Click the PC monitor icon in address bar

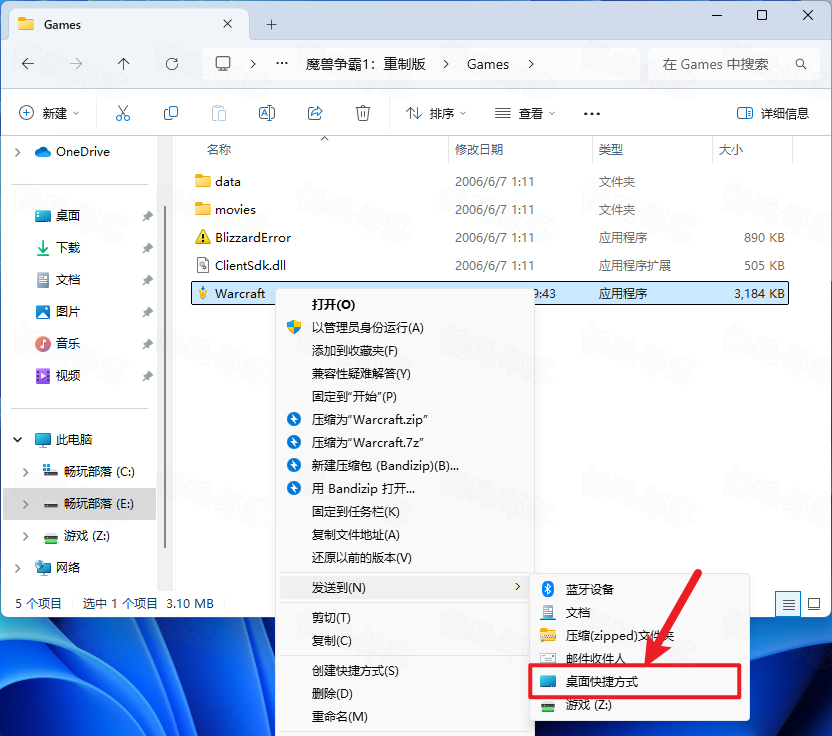pyautogui.click(x=223, y=64)
